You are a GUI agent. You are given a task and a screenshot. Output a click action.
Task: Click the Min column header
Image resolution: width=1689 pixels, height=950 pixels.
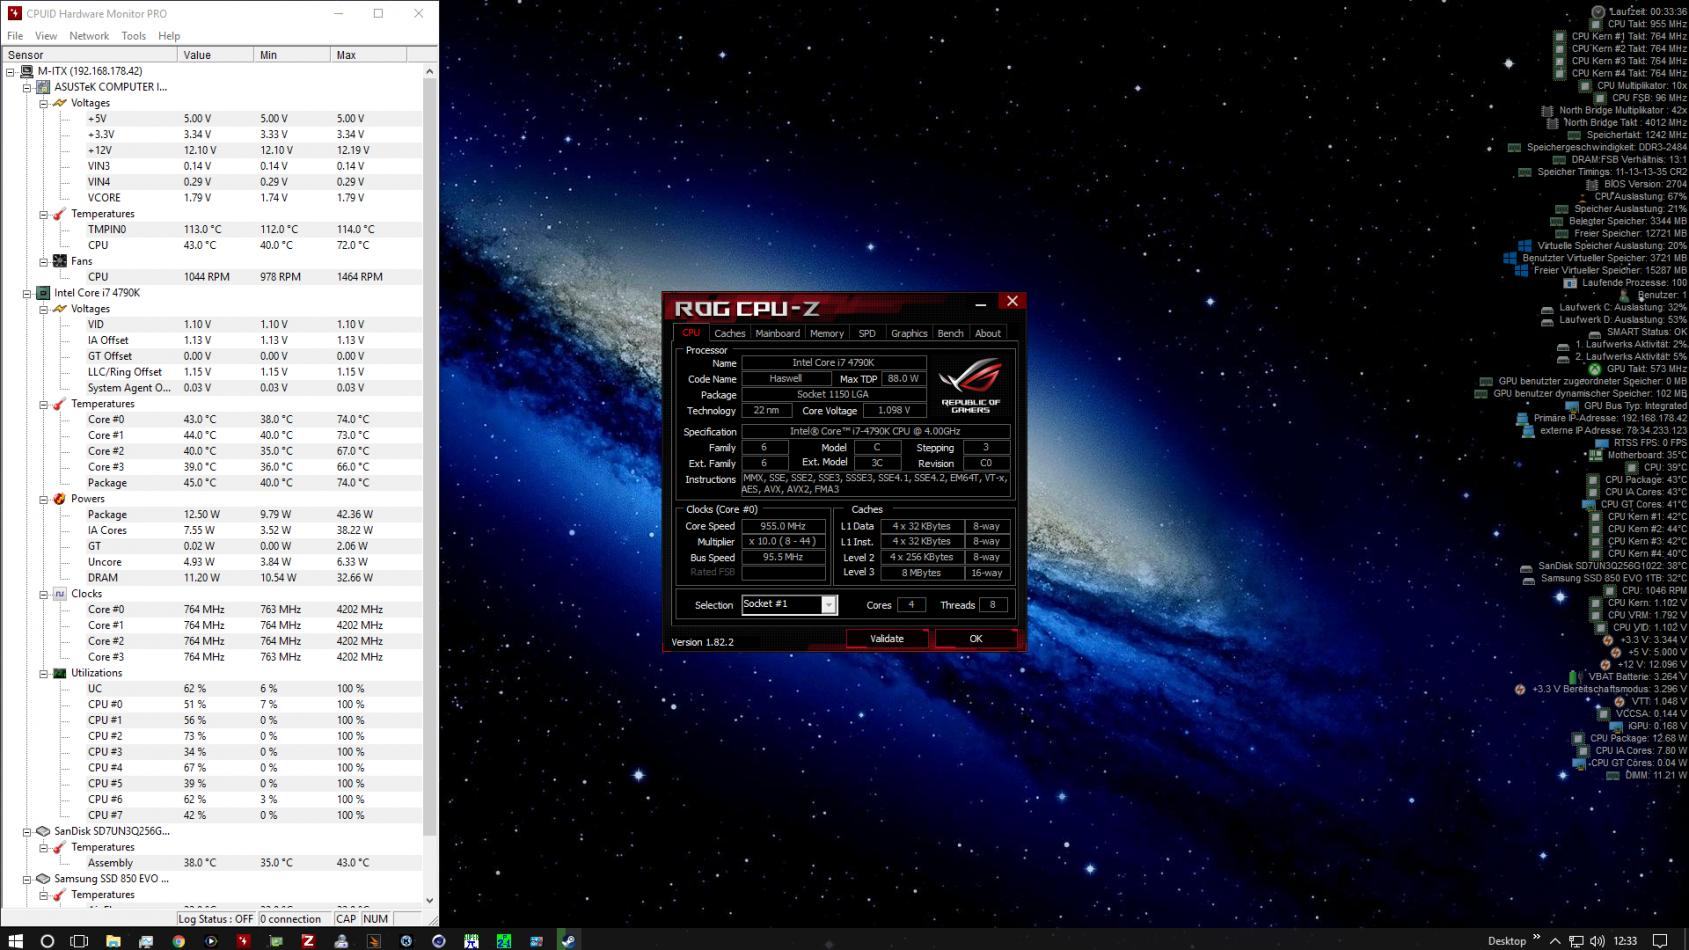coord(293,55)
